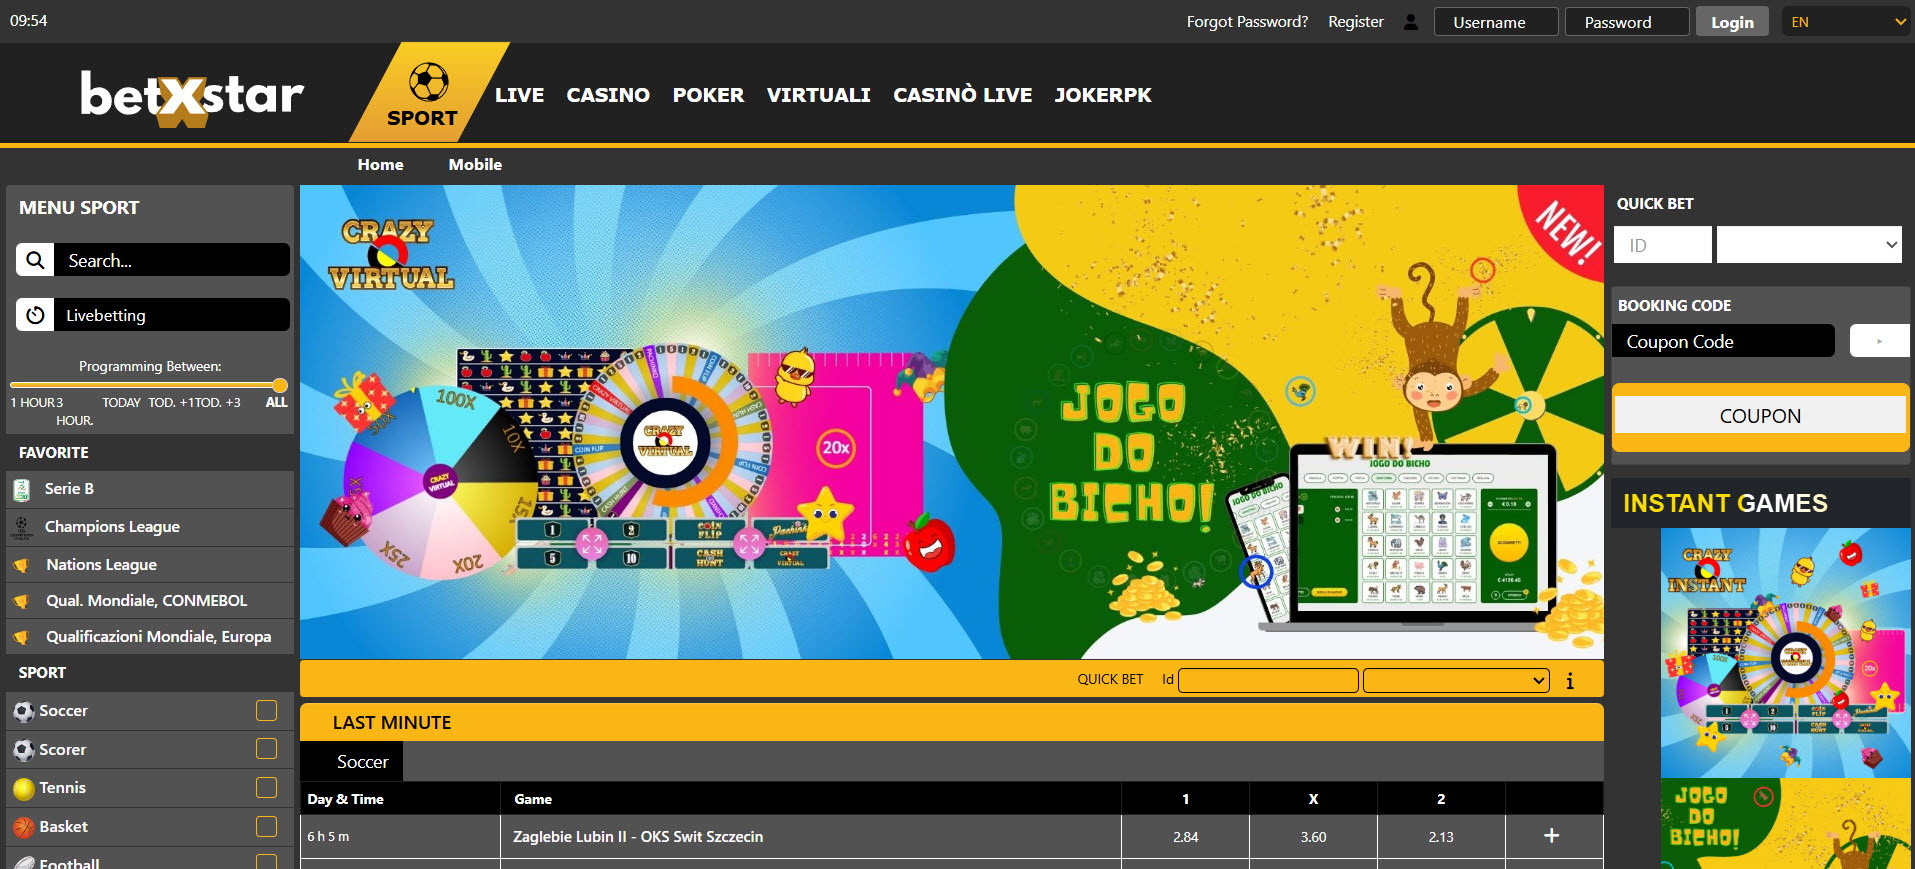Click the Scorer ball icon
Screen dimensions: 1915x869
coord(24,750)
